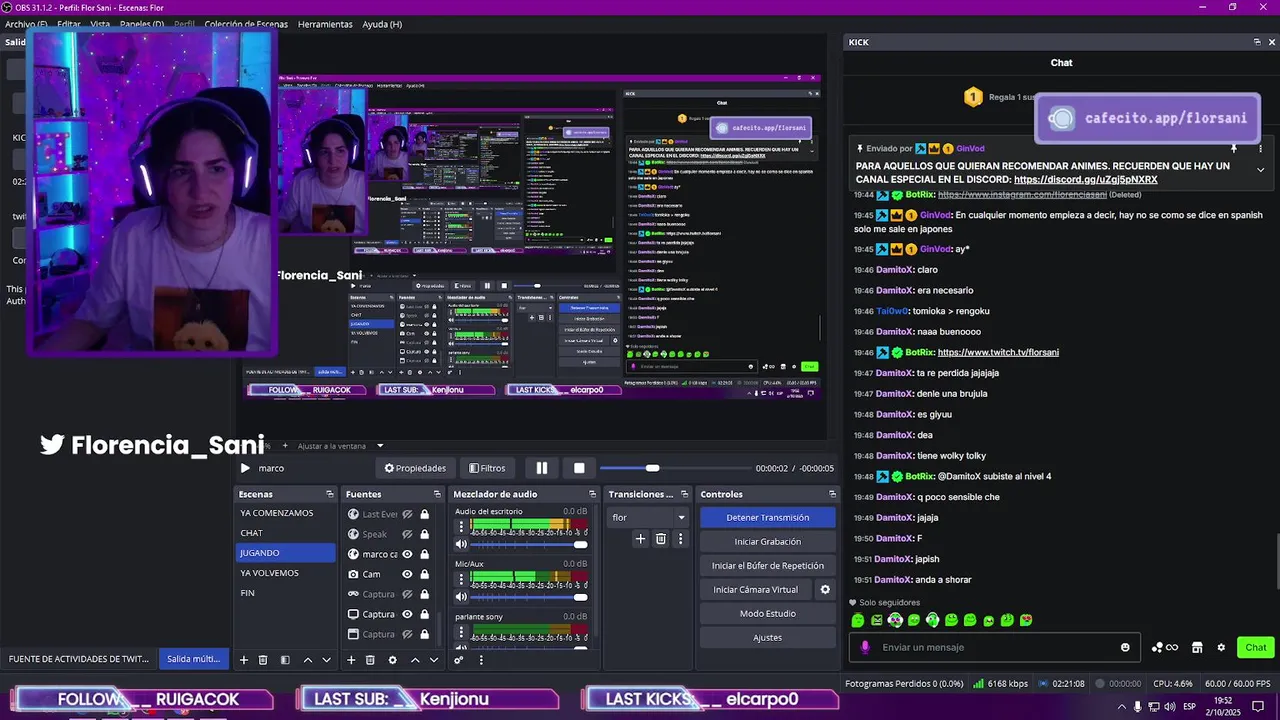1280x720 pixels.
Task: Switch to the Salida múlti... tab
Action: coord(193,659)
